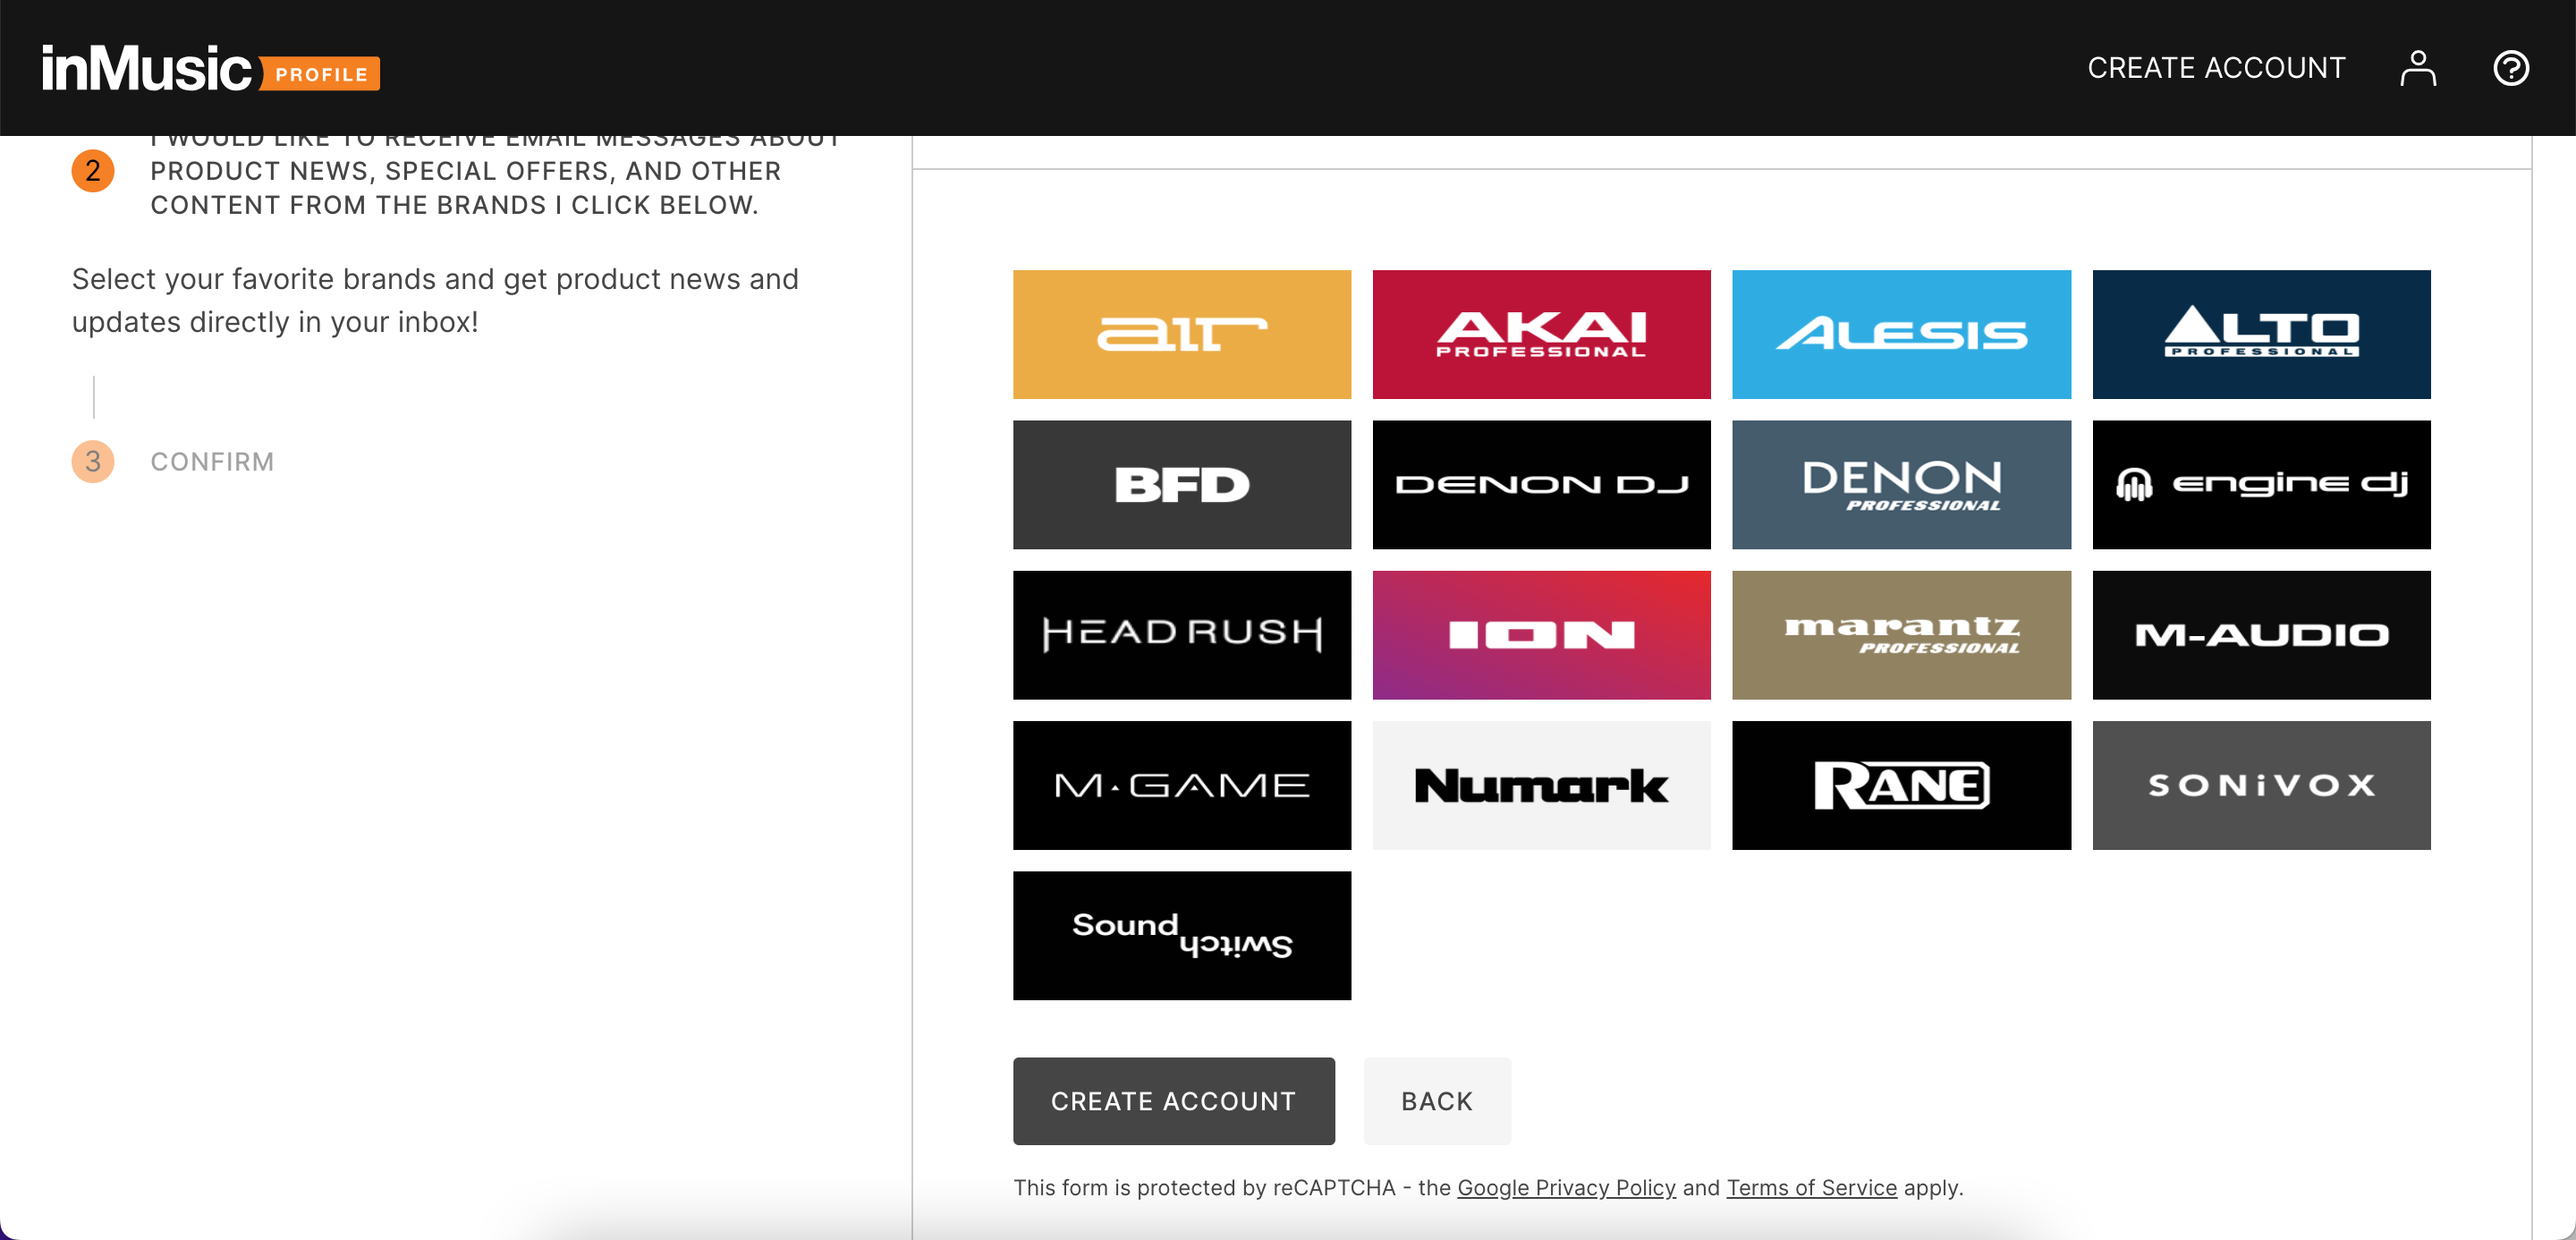The image size is (2576, 1240).
Task: Click the 'Select your favorite brands' text
Action: click(x=435, y=300)
